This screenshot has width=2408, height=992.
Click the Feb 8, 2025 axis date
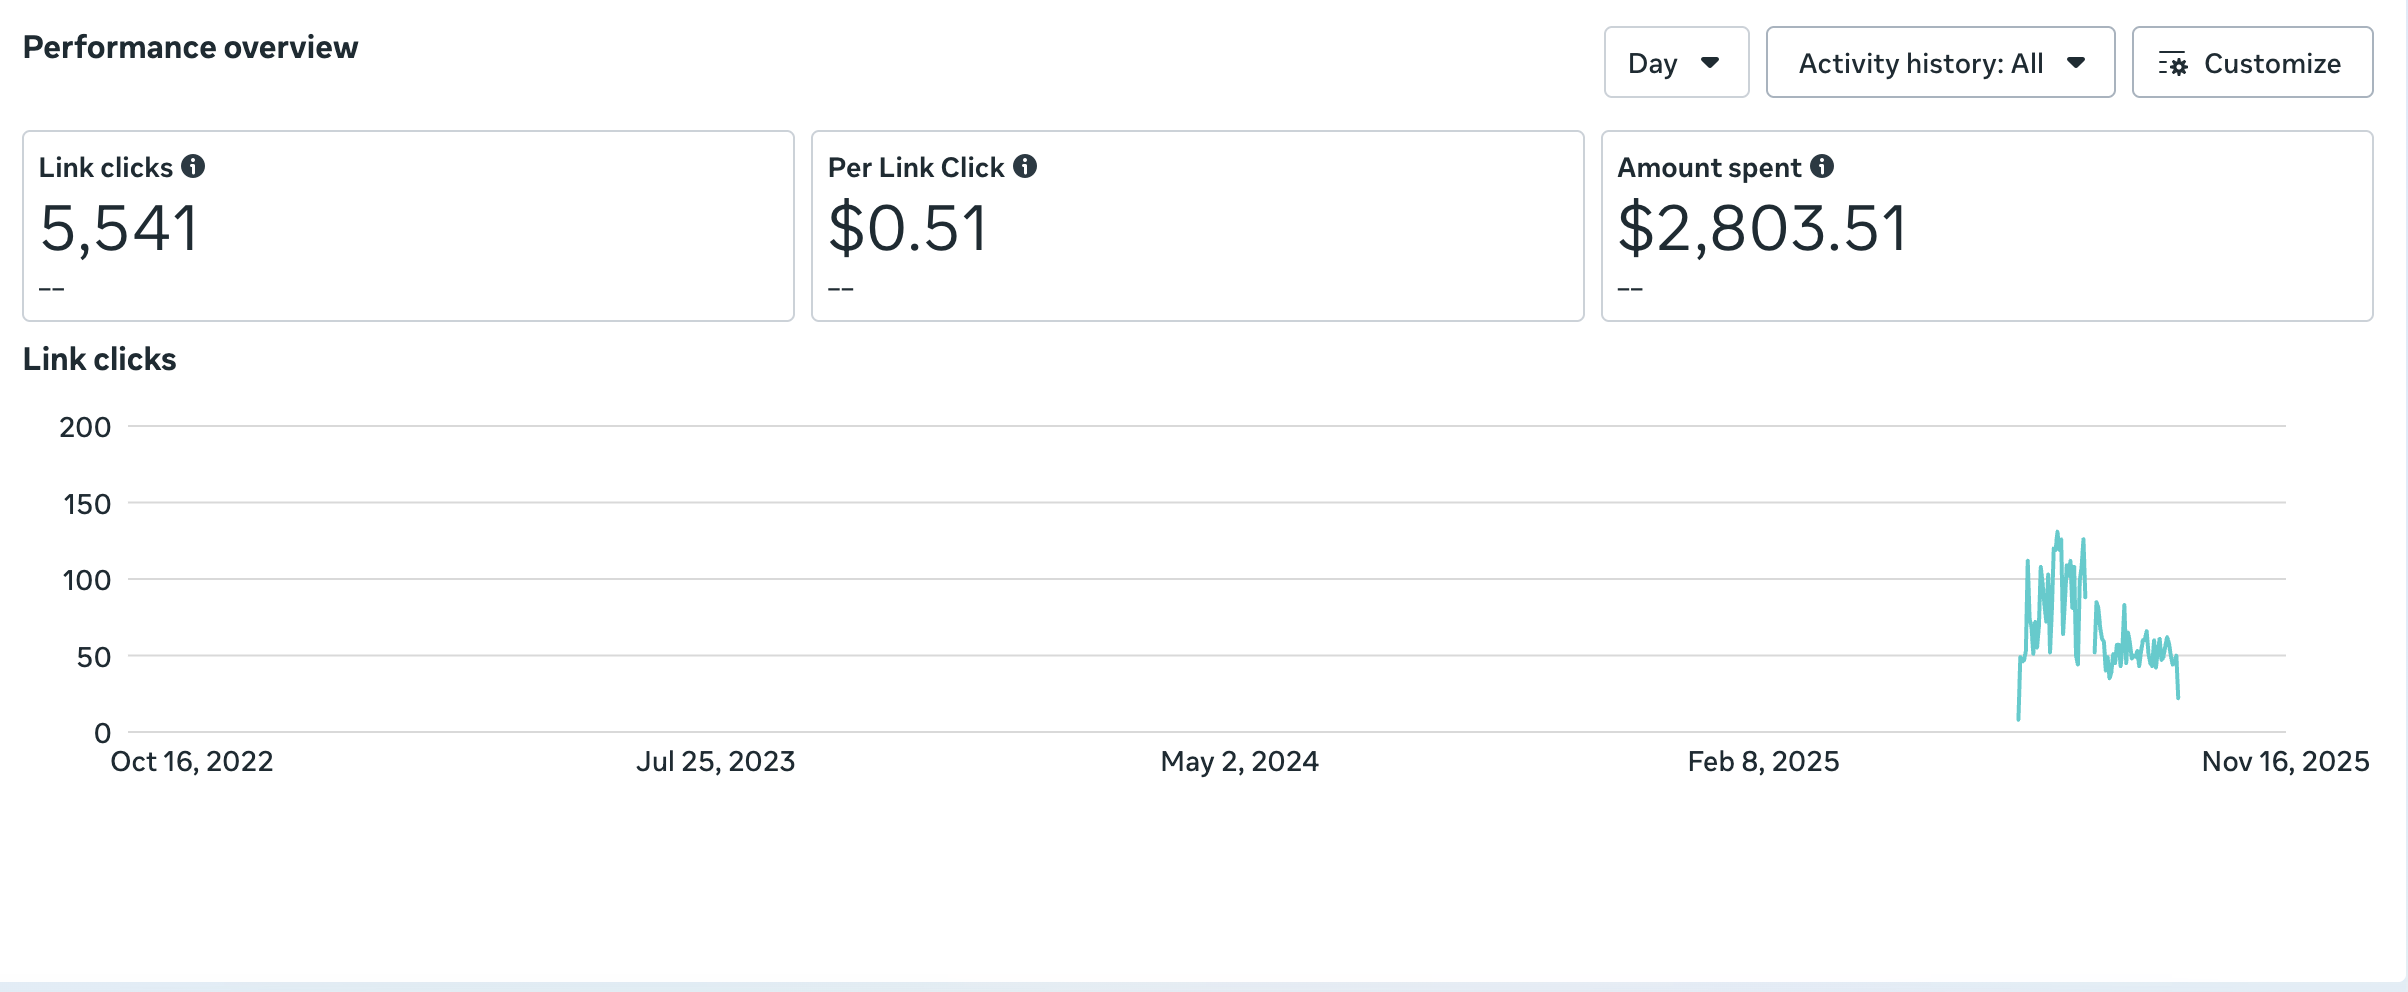click(x=1763, y=762)
